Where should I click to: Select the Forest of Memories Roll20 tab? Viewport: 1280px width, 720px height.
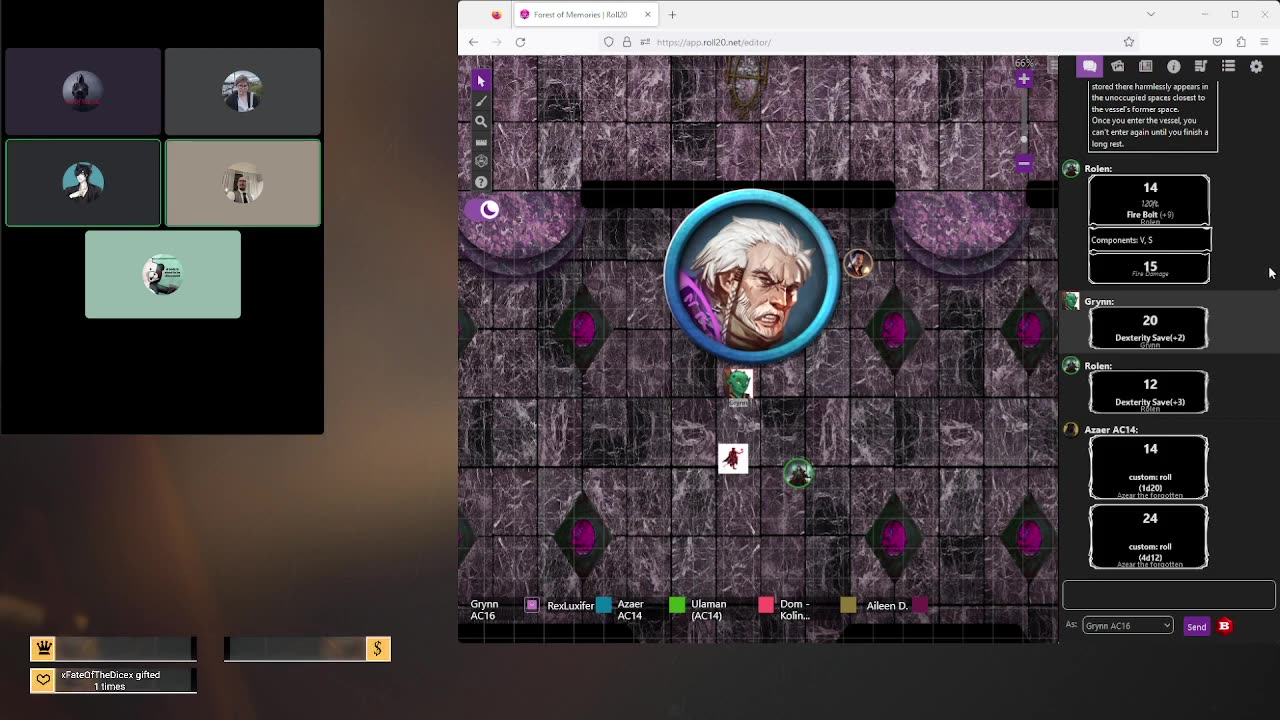(585, 15)
